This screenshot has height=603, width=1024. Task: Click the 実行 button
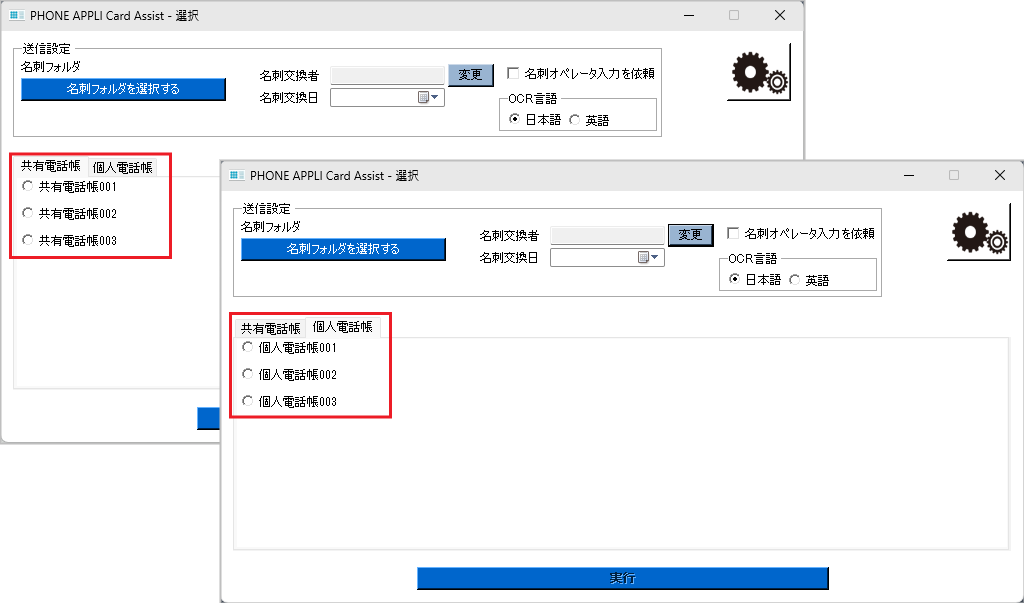(x=623, y=578)
